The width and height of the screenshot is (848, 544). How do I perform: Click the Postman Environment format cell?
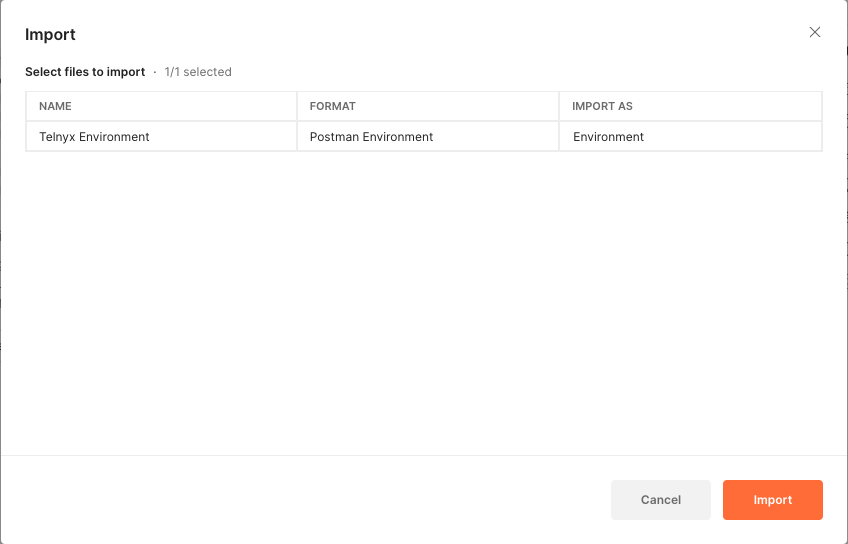[428, 137]
